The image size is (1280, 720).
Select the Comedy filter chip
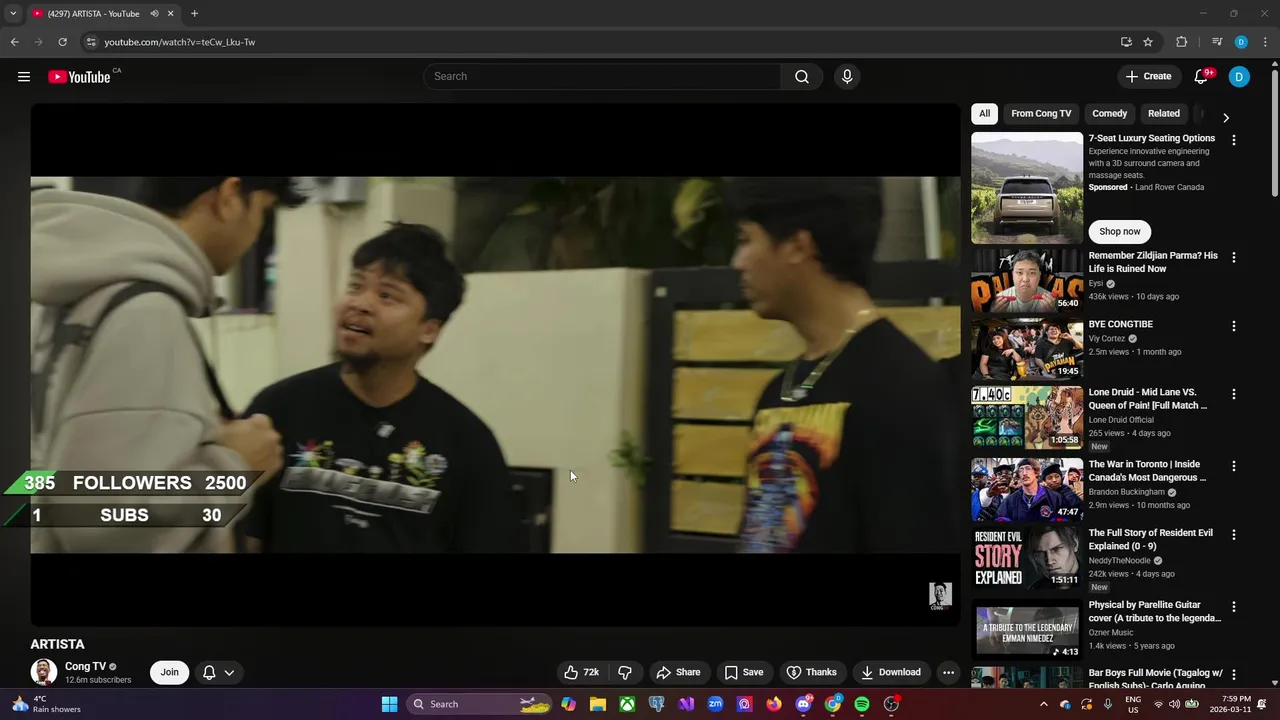1109,114
